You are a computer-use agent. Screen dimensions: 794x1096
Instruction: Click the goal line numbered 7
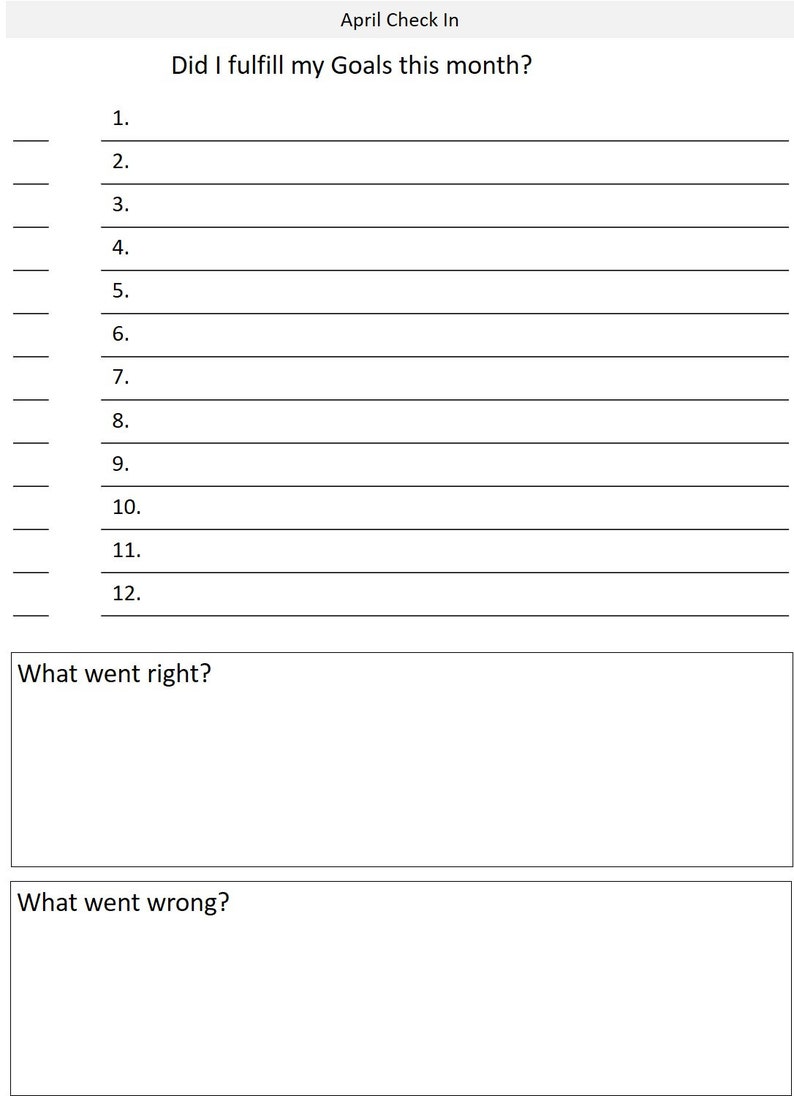click(x=445, y=379)
